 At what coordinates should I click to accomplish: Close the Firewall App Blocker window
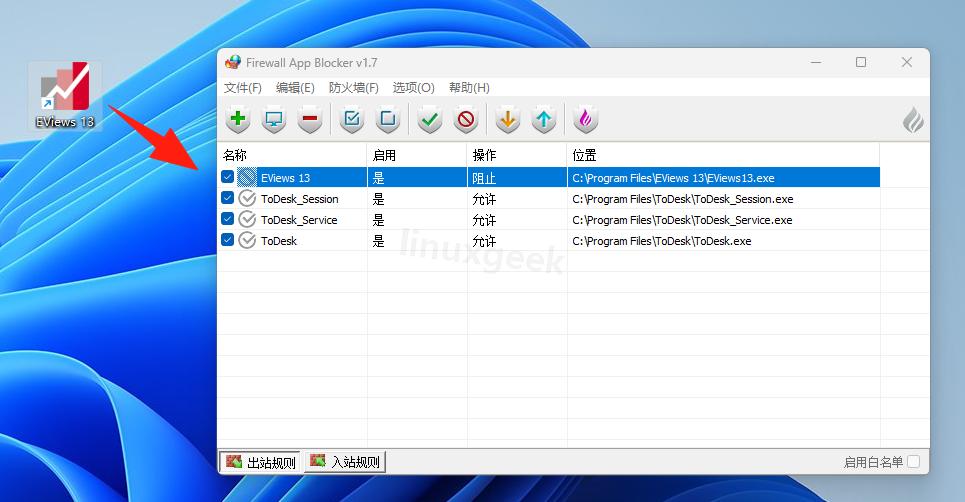pyautogui.click(x=907, y=62)
